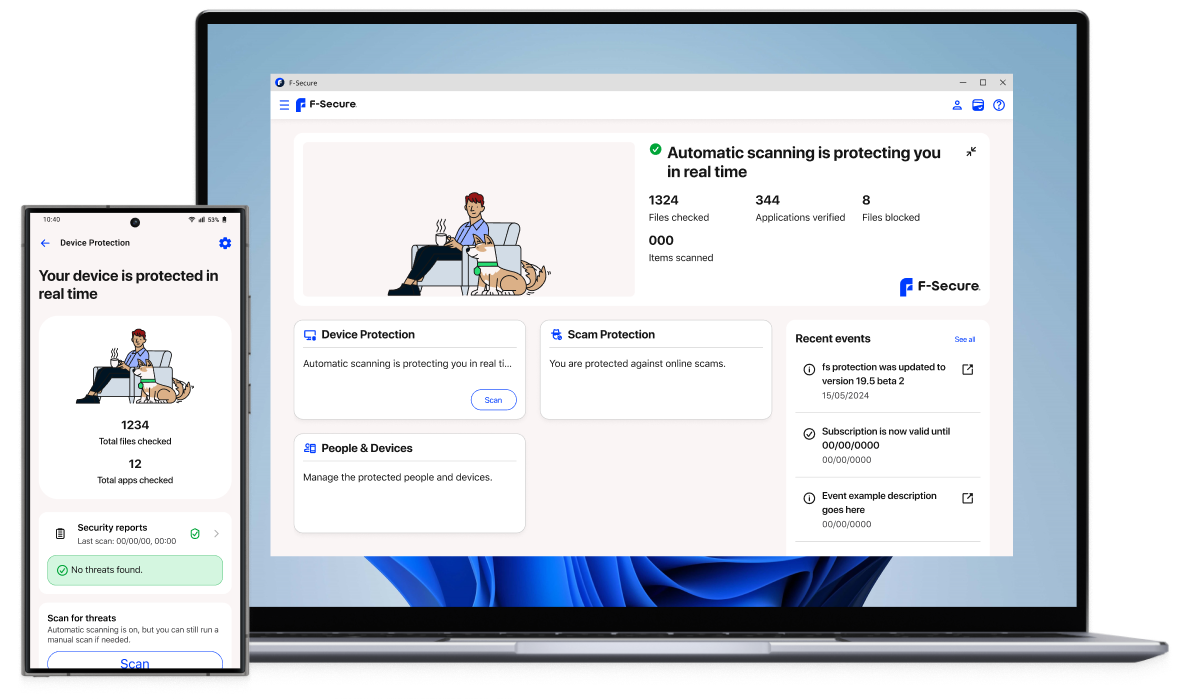1200x699 pixels.
Task: Click info icon beside Event example description
Action: point(809,498)
